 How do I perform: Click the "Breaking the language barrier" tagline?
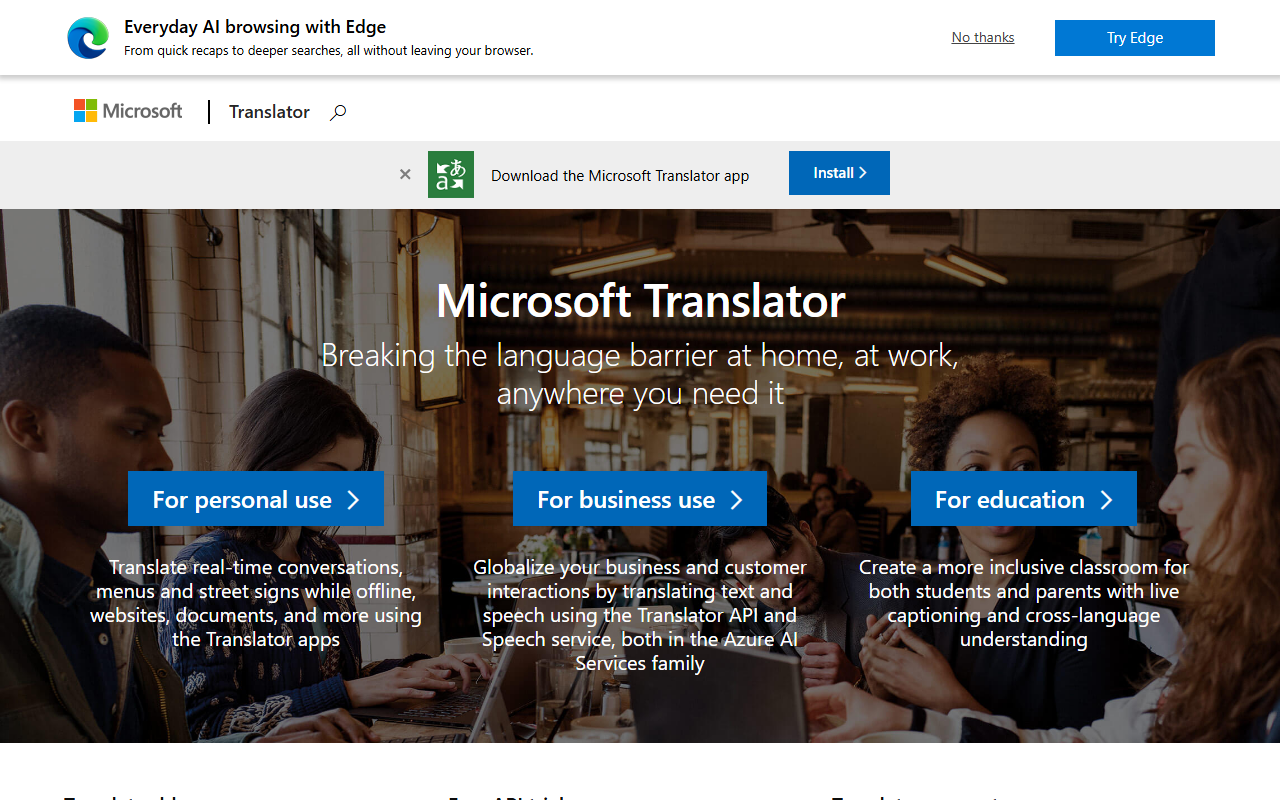coord(640,374)
